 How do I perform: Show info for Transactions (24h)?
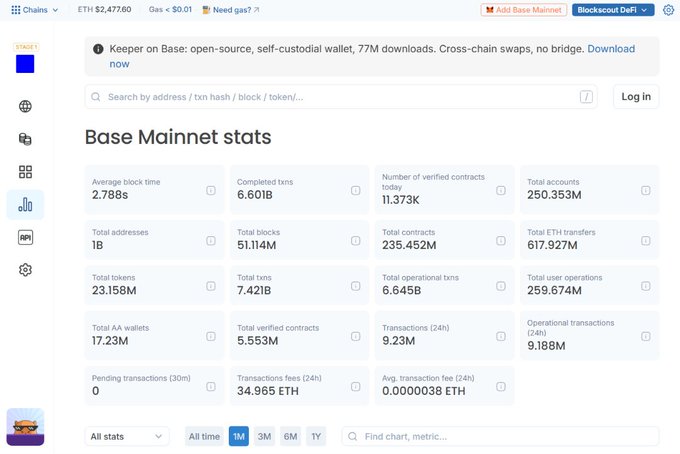coord(501,336)
